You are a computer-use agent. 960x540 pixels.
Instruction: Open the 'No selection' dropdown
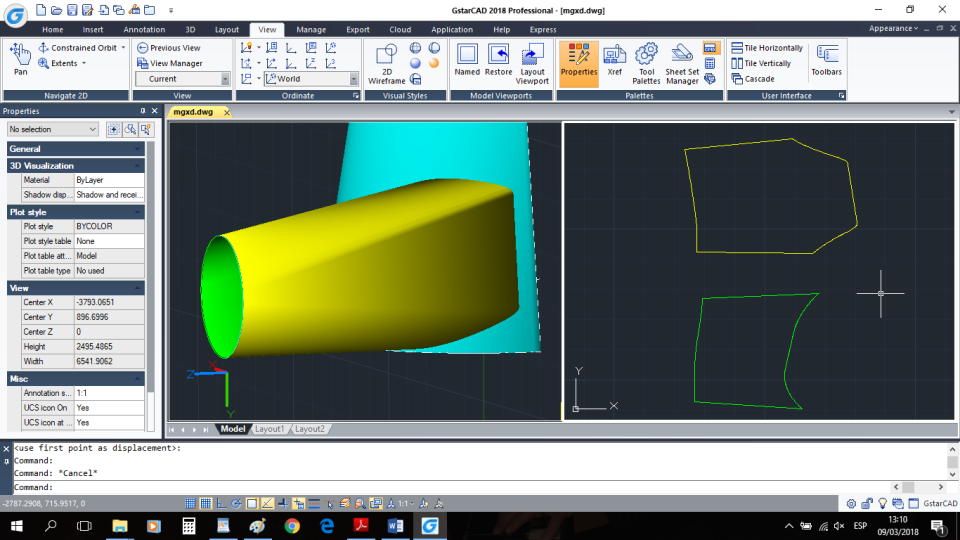53,129
